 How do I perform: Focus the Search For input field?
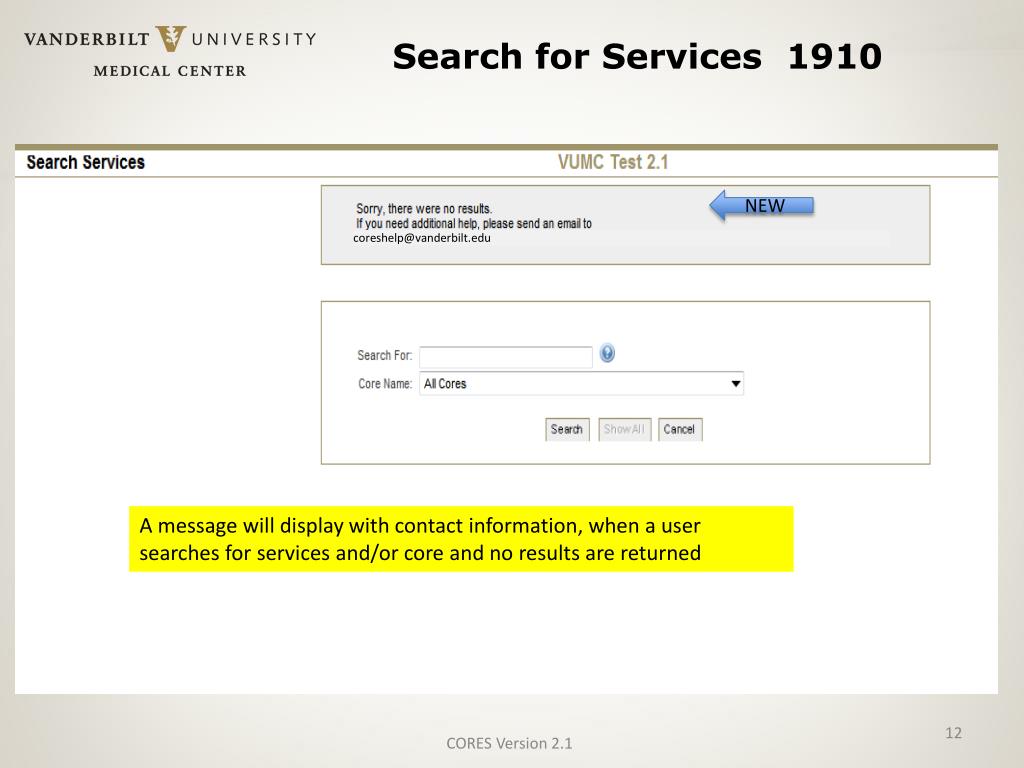coord(505,357)
